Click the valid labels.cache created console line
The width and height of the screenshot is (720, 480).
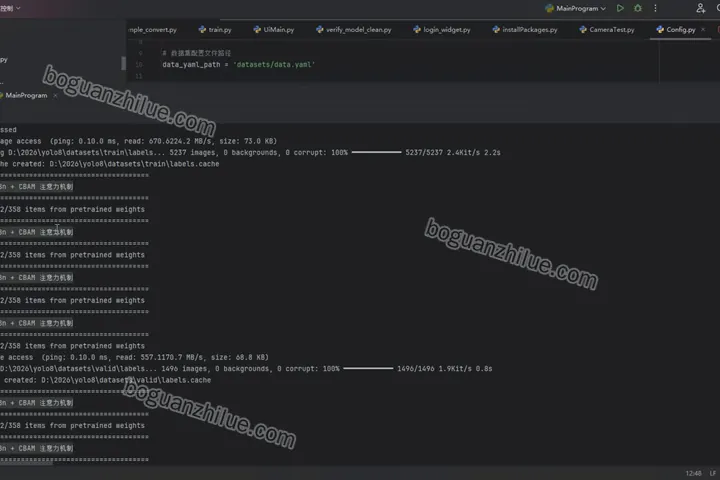(107, 380)
